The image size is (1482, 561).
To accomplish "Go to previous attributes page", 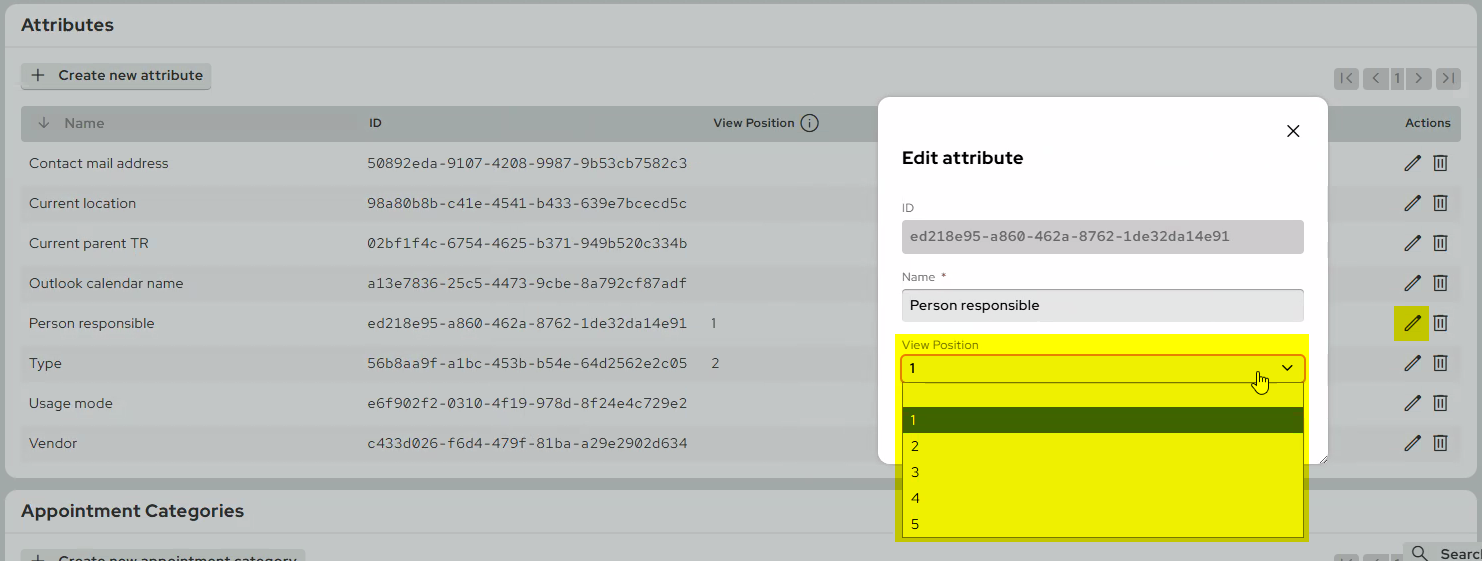I will tap(1374, 78).
